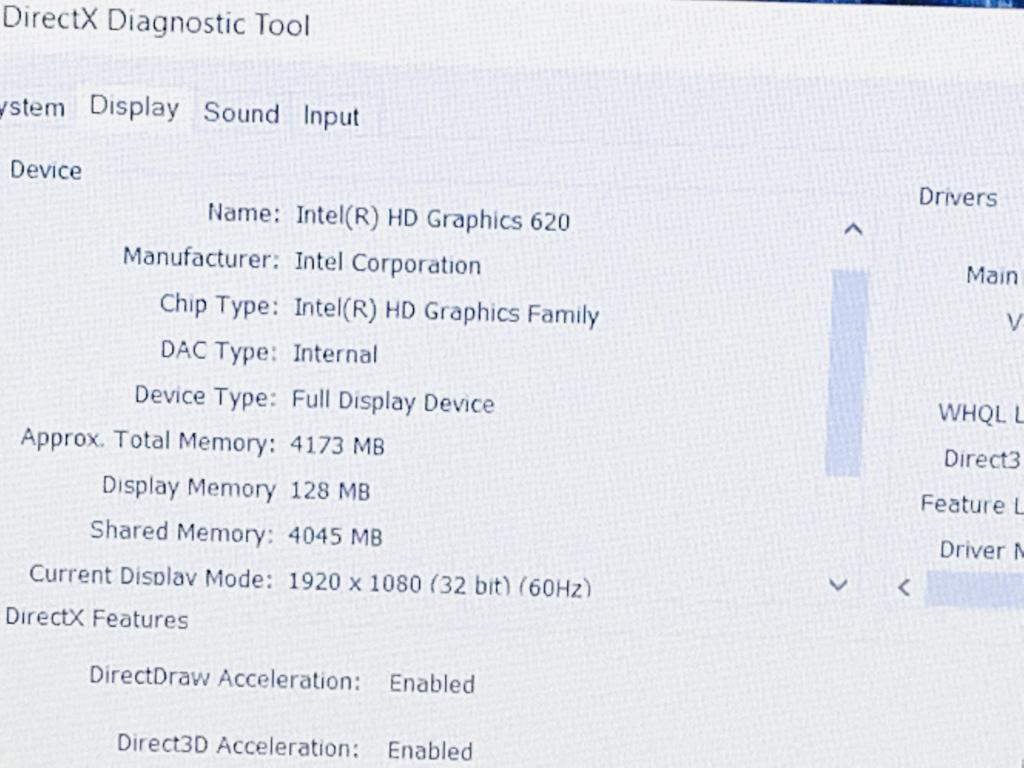Viewport: 1024px width, 768px height.
Task: Open the Input tab
Action: 331,116
